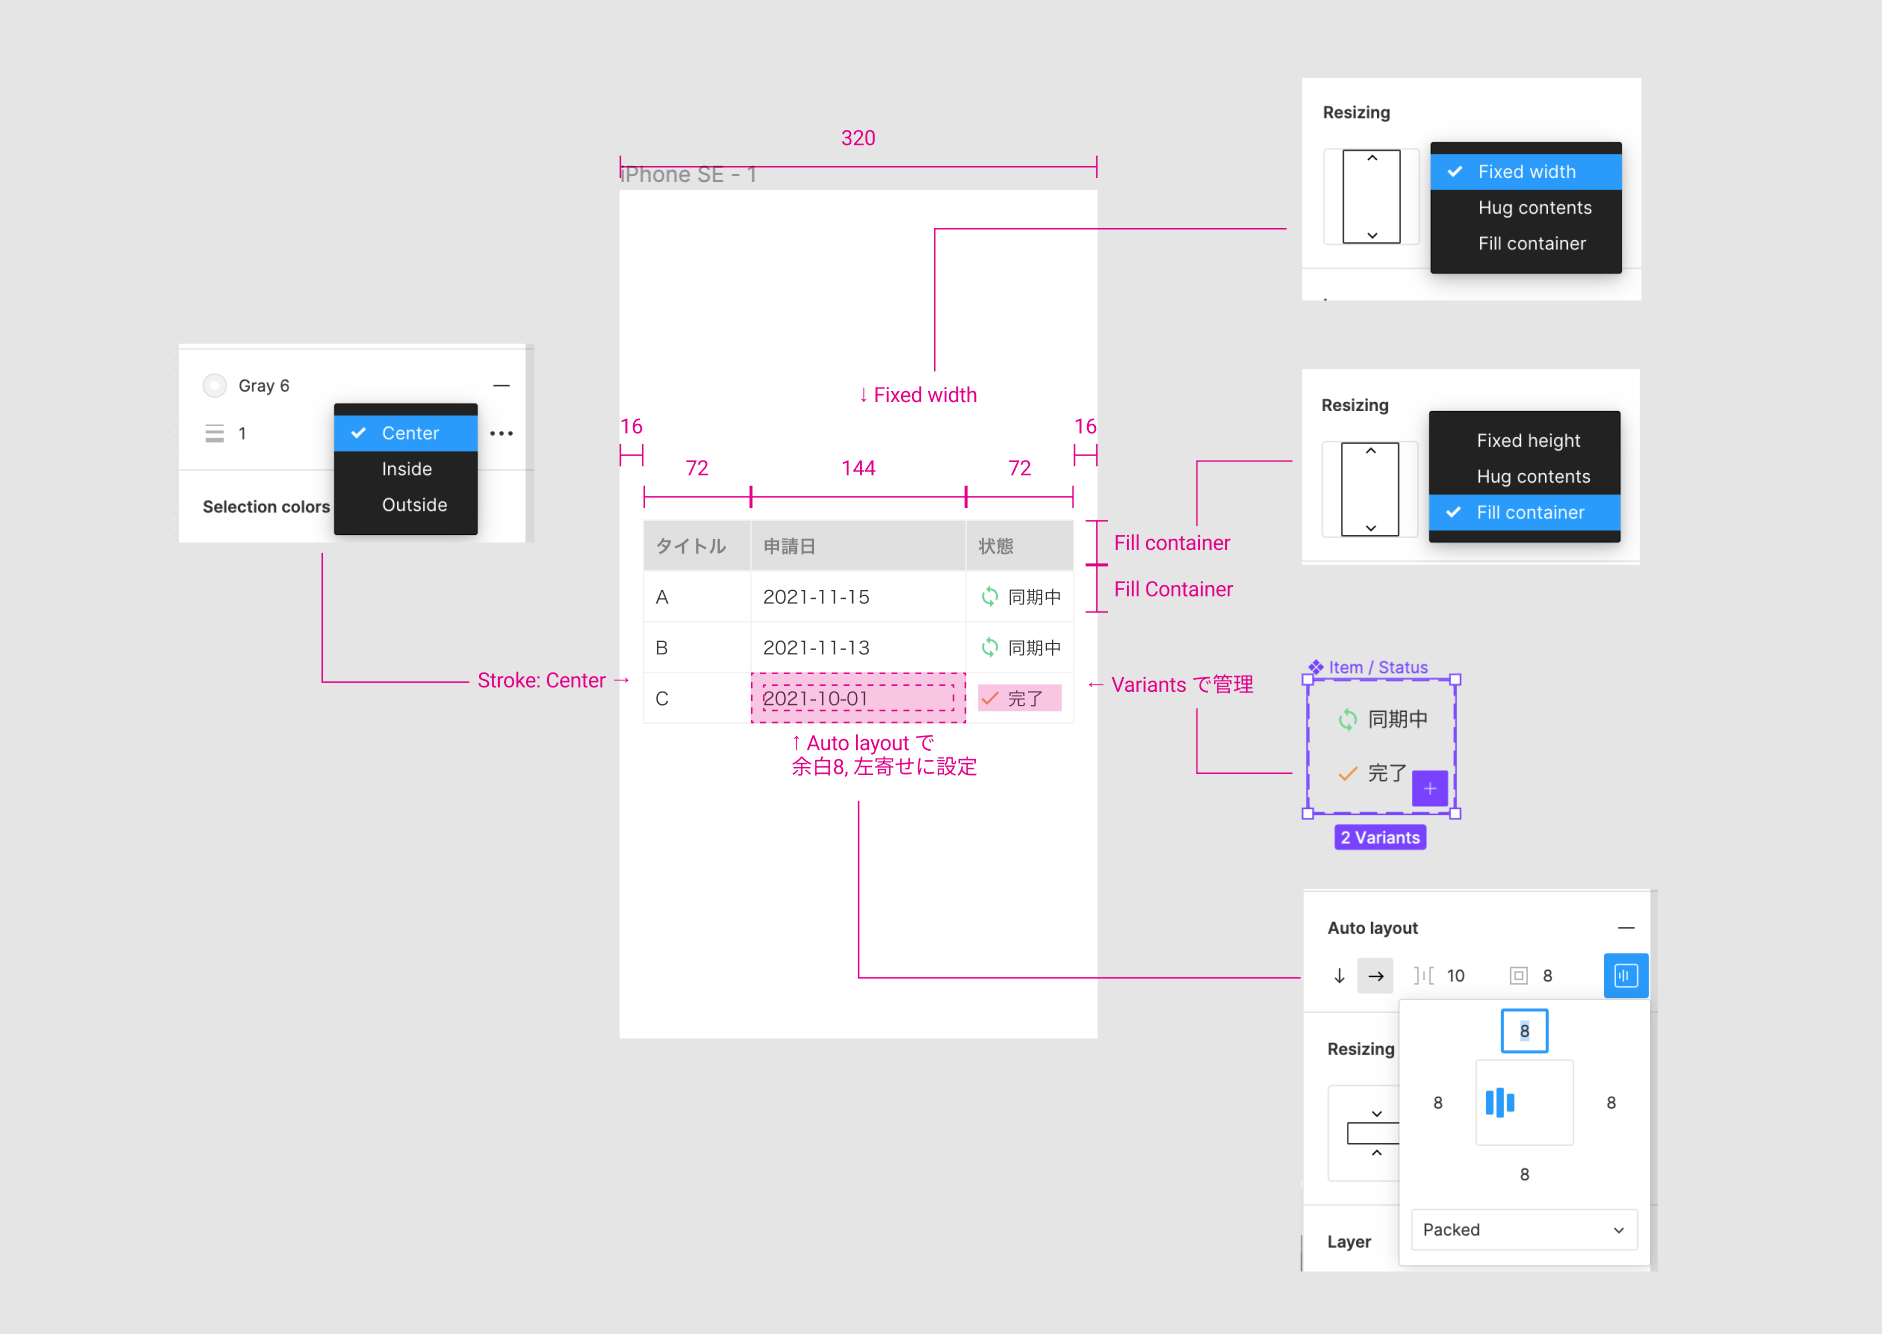Choose the checked Fixed width menu option
The image size is (1882, 1334).
pos(1526,172)
